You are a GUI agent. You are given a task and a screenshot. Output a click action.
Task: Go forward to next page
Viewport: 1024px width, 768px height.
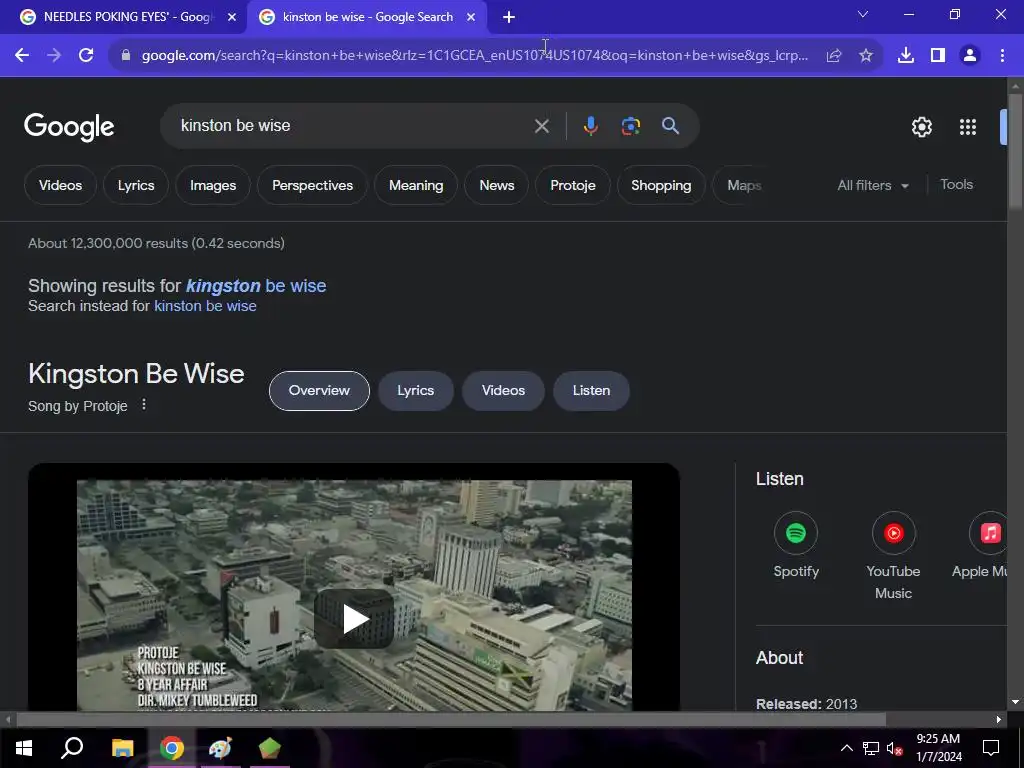[54, 56]
